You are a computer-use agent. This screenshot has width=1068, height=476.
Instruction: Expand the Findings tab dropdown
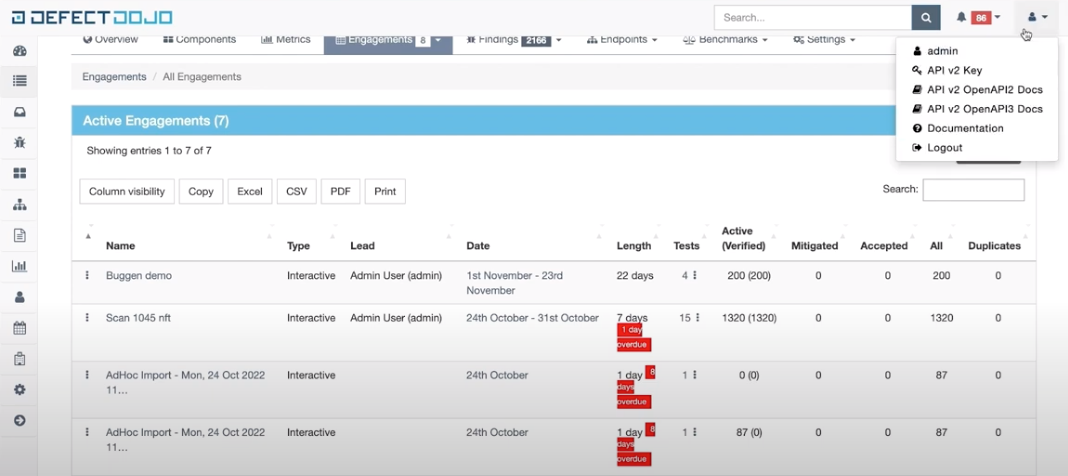pyautogui.click(x=514, y=40)
